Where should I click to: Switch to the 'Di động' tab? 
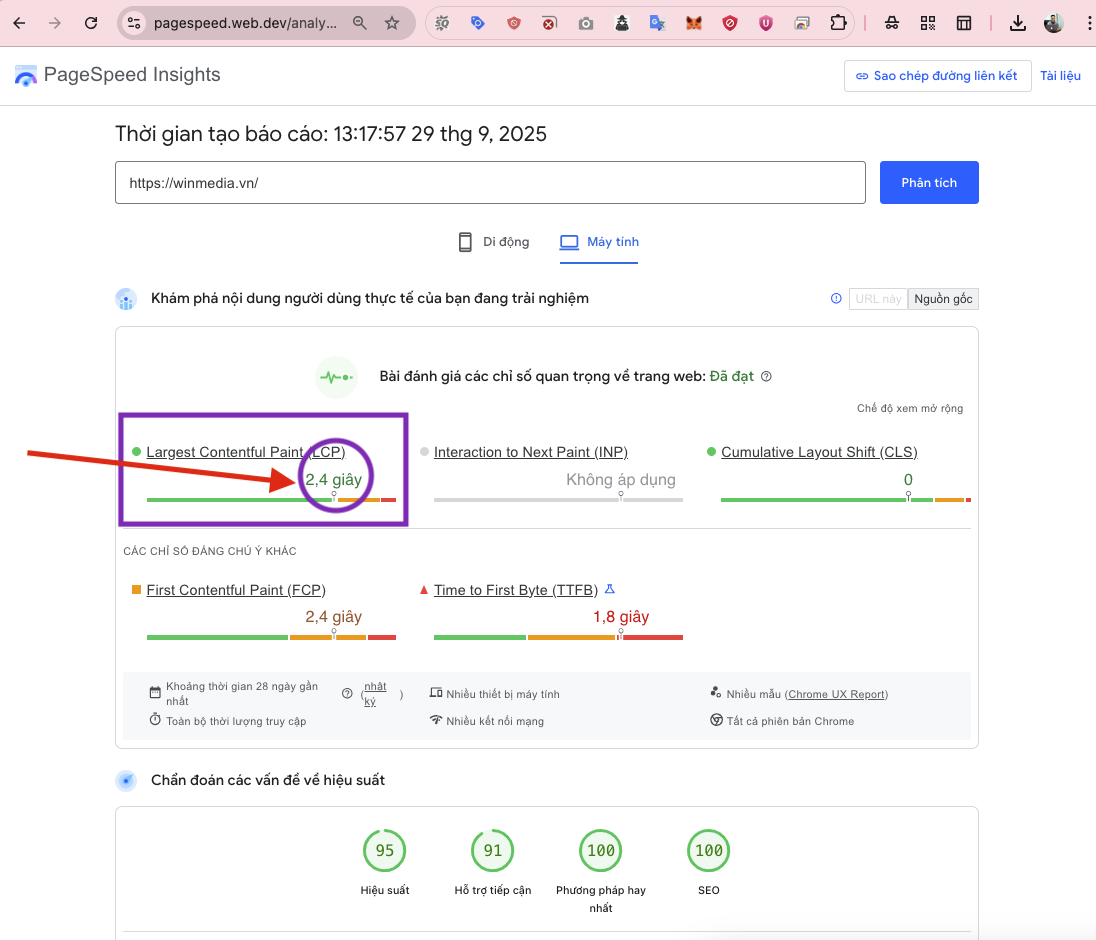tap(494, 242)
